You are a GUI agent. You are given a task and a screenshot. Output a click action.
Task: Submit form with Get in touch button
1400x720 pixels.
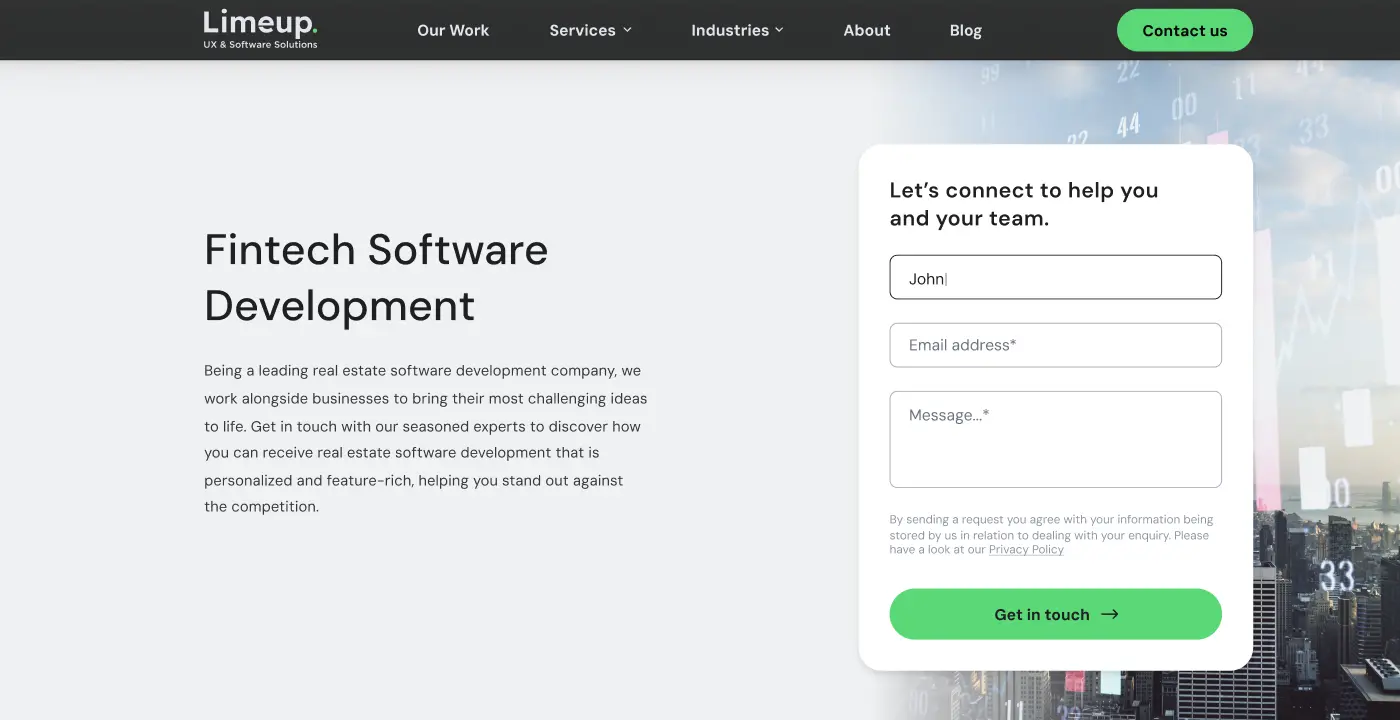(x=1040, y=614)
